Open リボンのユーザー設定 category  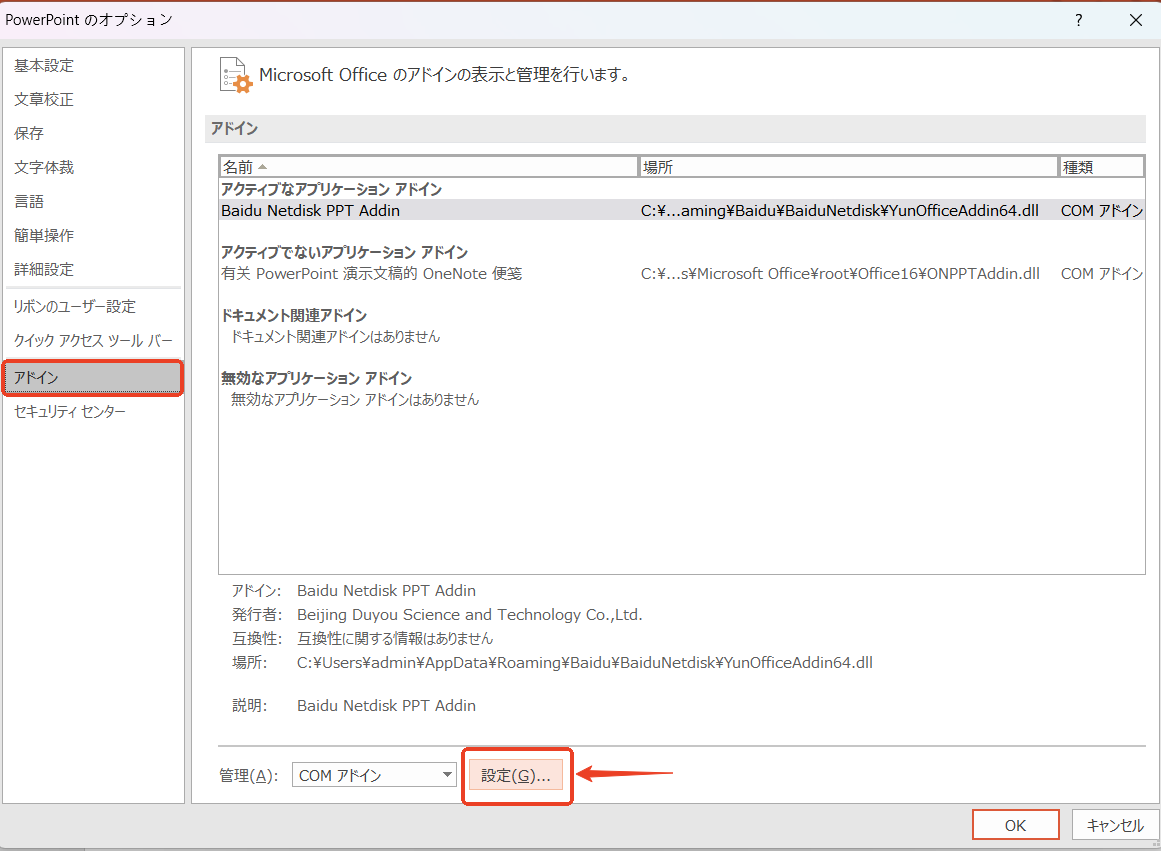[x=75, y=307]
